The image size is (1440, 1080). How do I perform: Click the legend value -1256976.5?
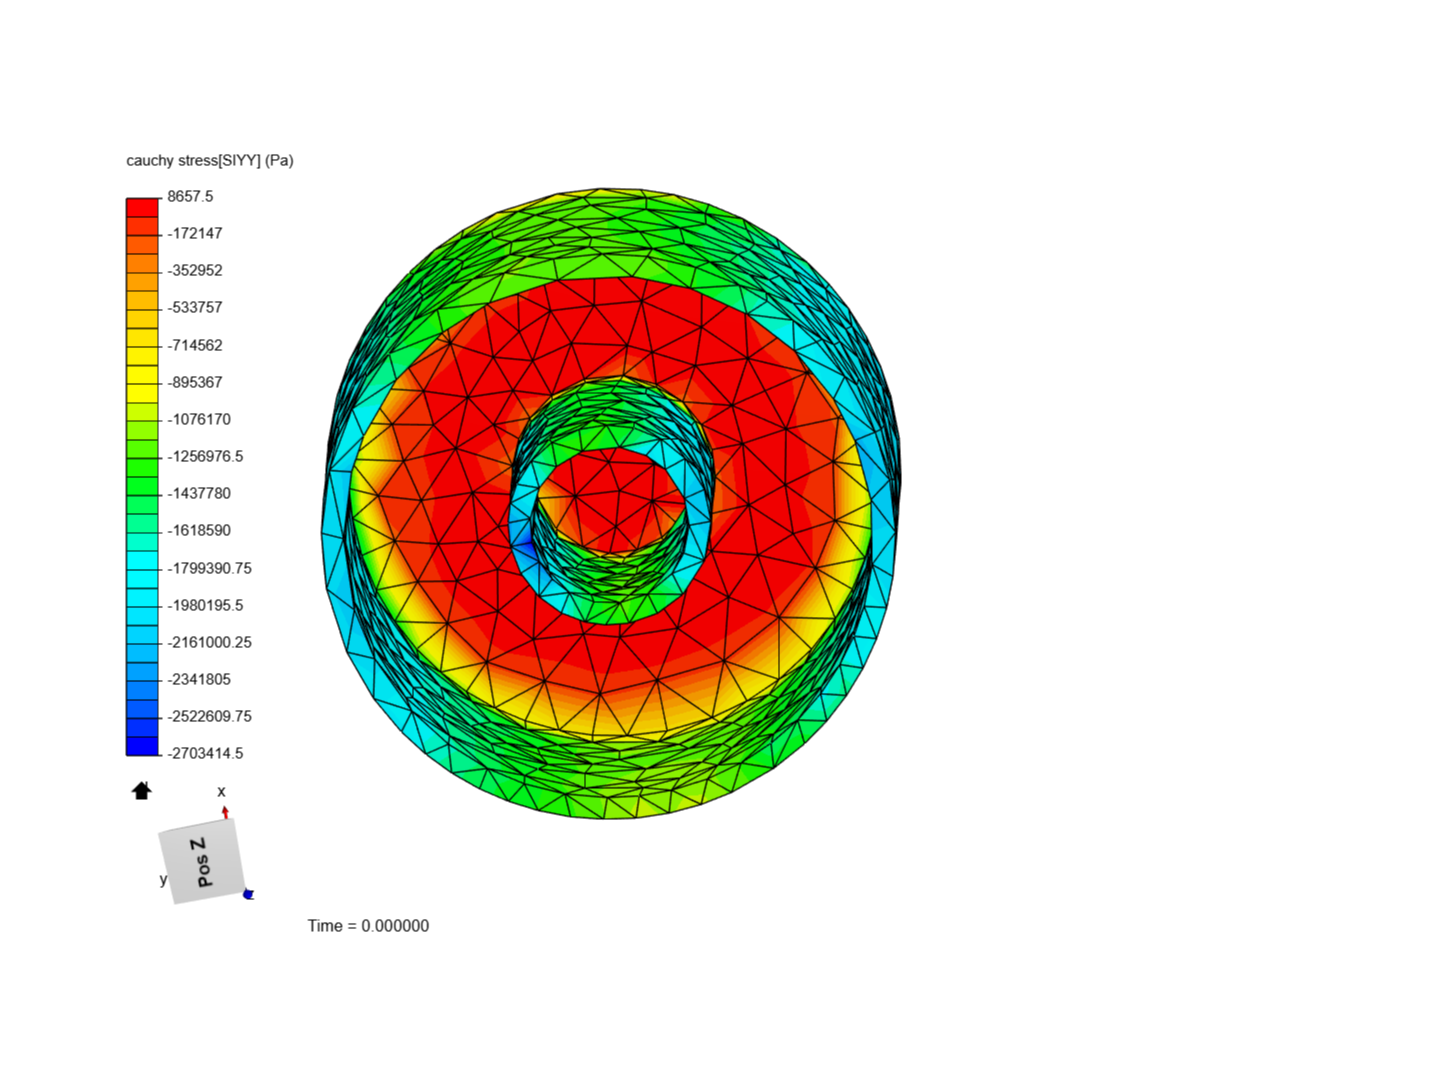click(205, 456)
